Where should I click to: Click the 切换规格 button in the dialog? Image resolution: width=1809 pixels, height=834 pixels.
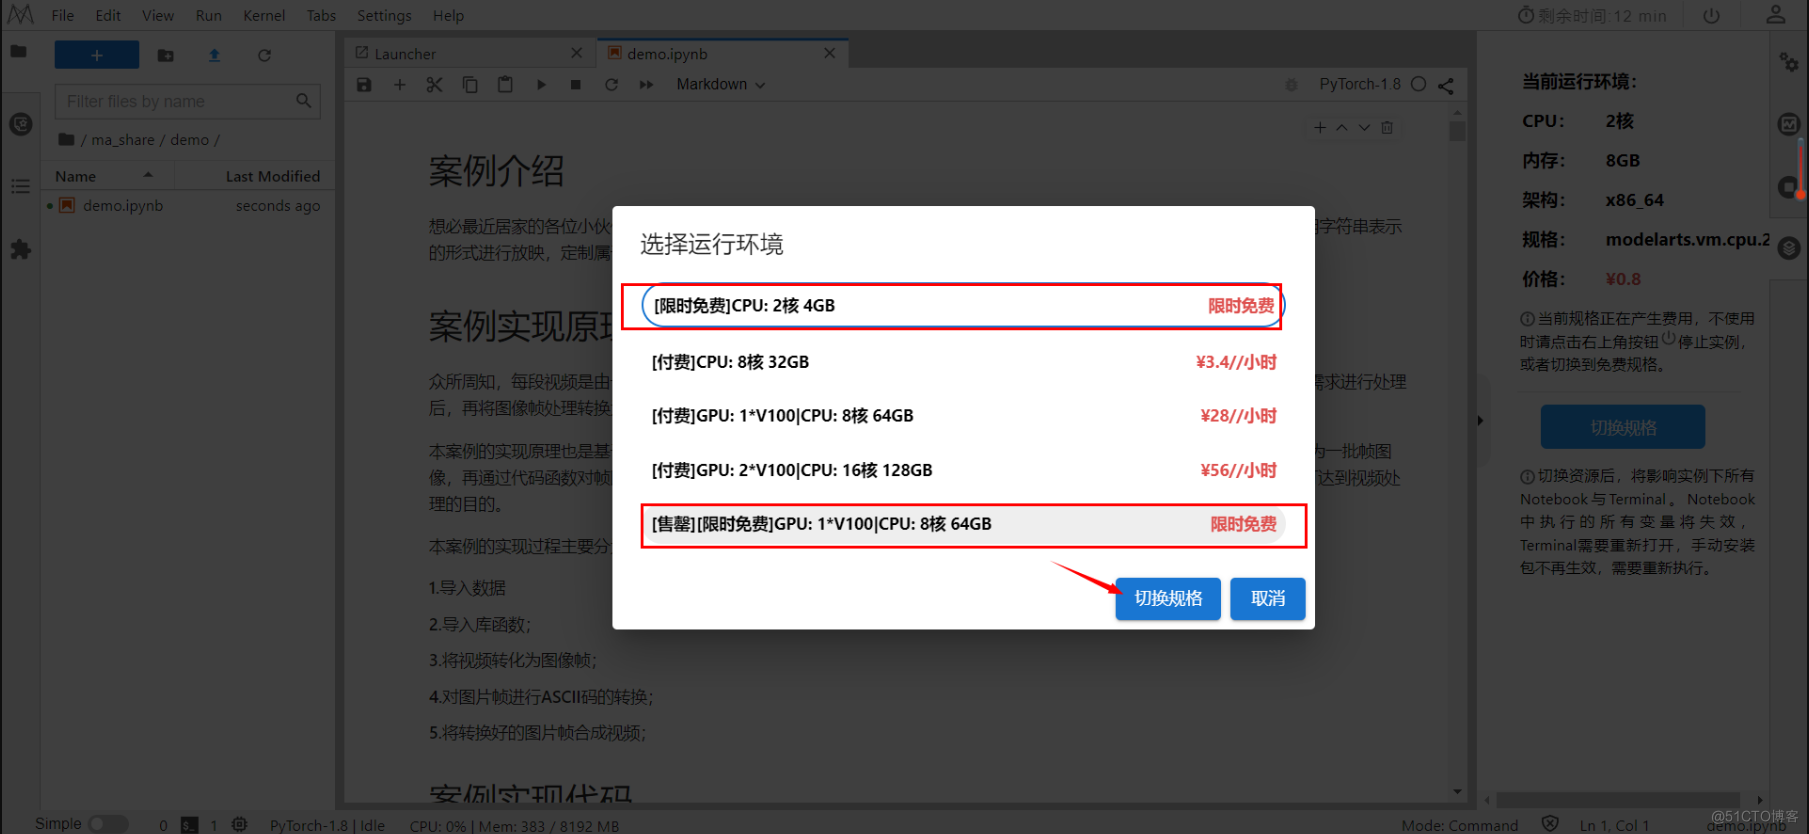tap(1168, 598)
